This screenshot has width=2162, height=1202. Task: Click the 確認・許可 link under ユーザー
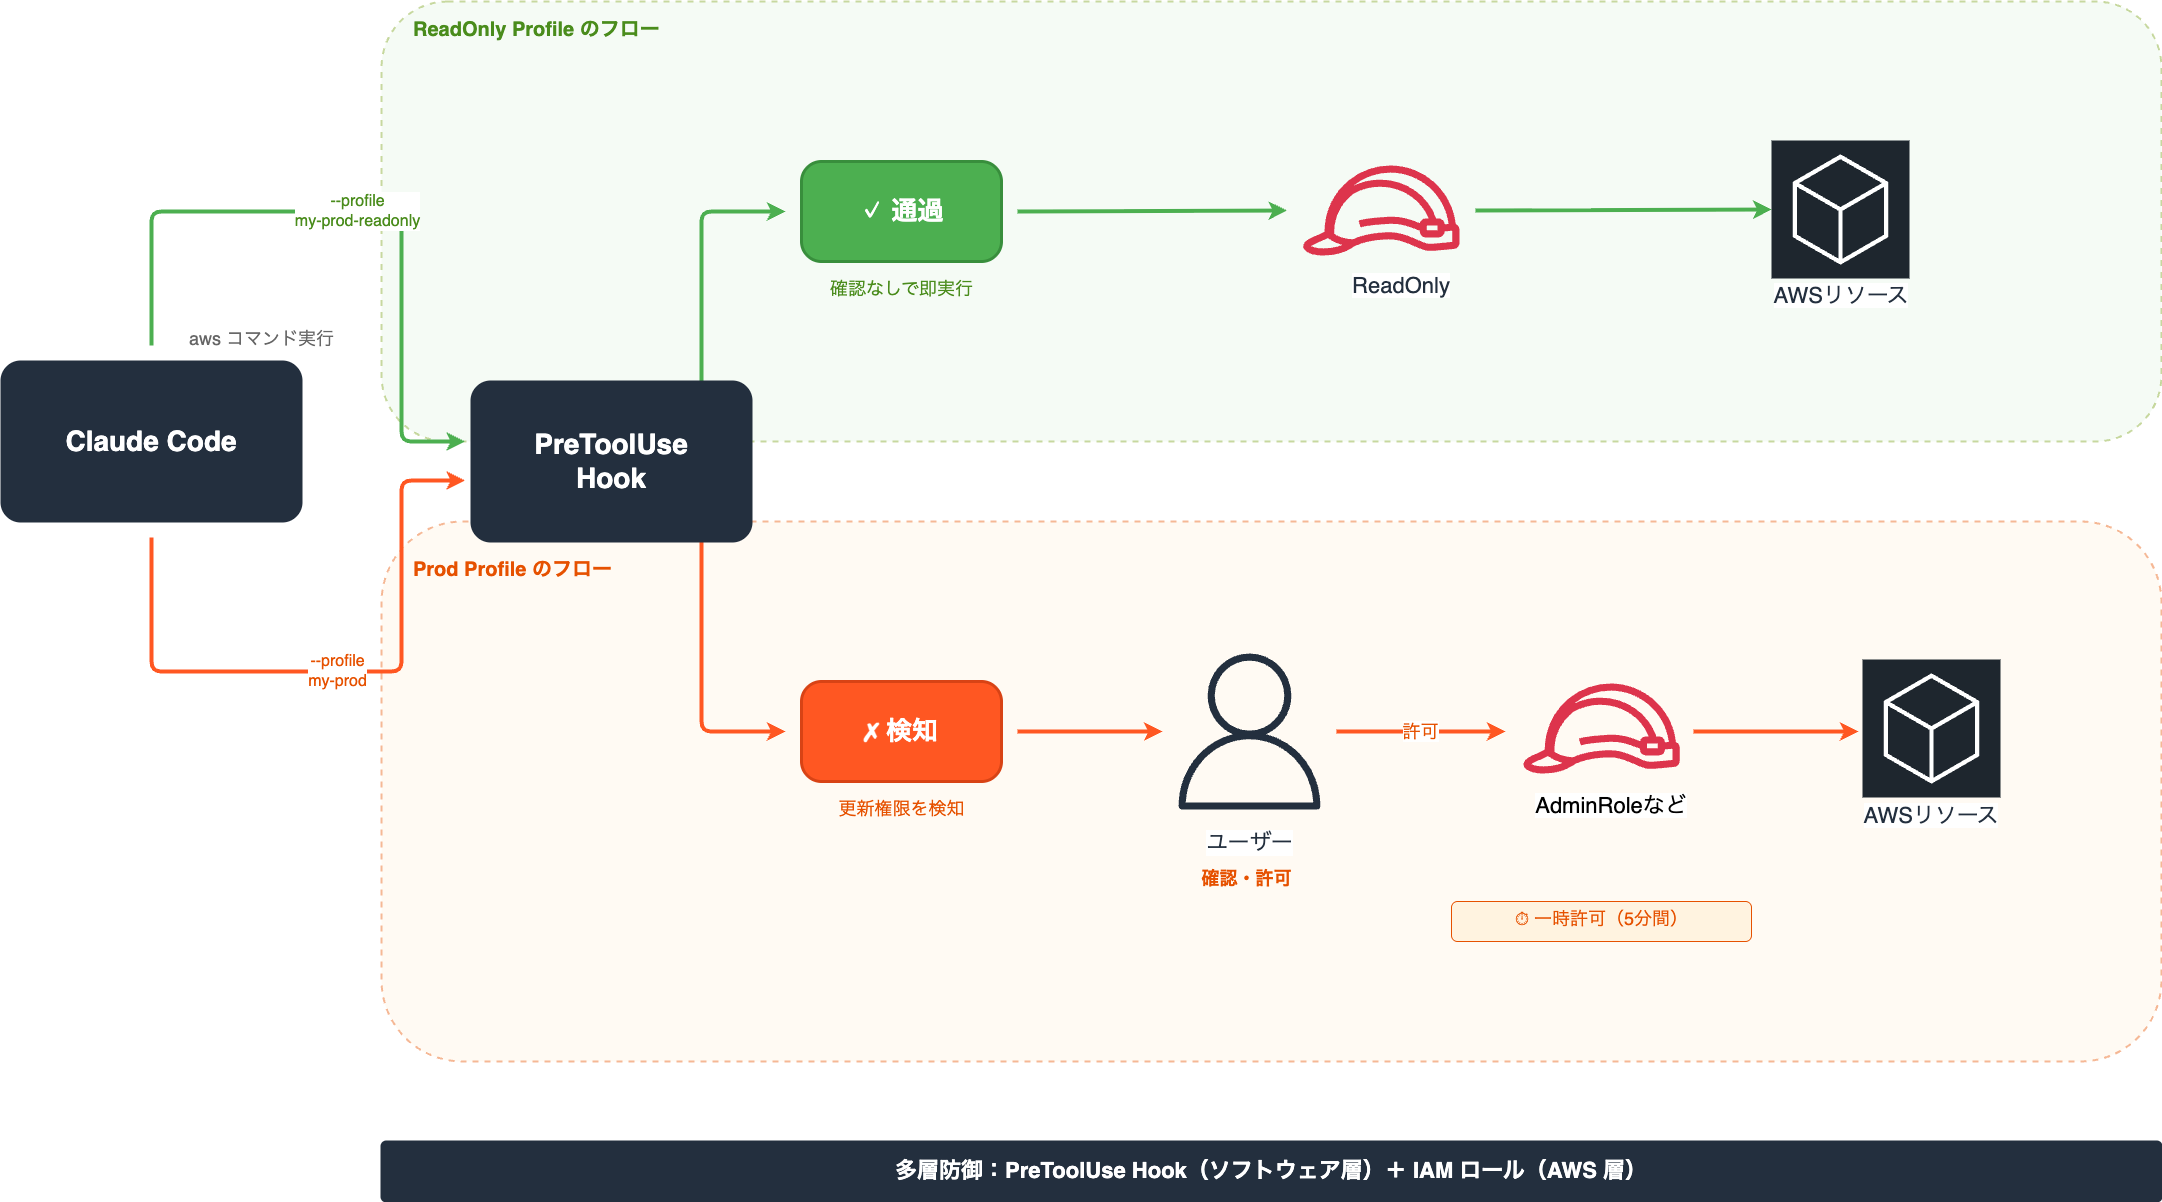pyautogui.click(x=1245, y=877)
